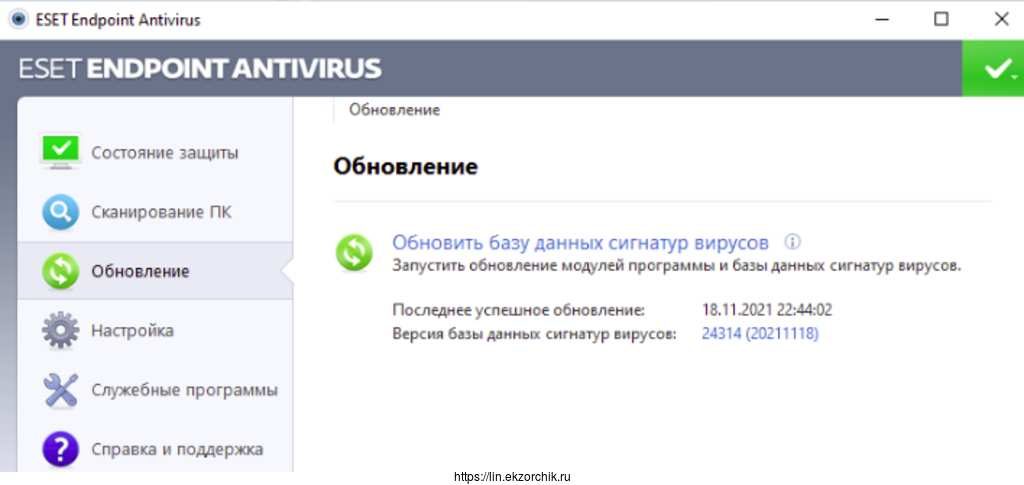Minimize the ESET Endpoint Antivirus window
The height and width of the screenshot is (485, 1024).
click(x=881, y=19)
